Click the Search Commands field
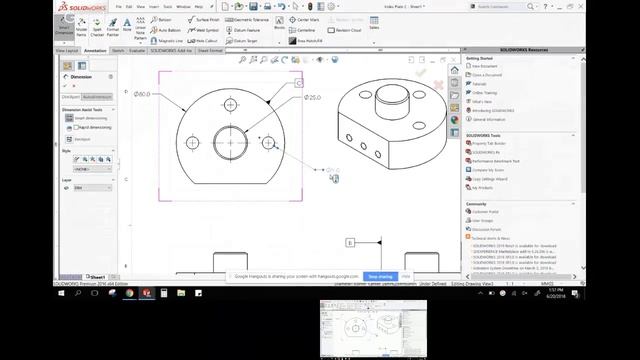The image size is (640, 360). [x=500, y=7]
